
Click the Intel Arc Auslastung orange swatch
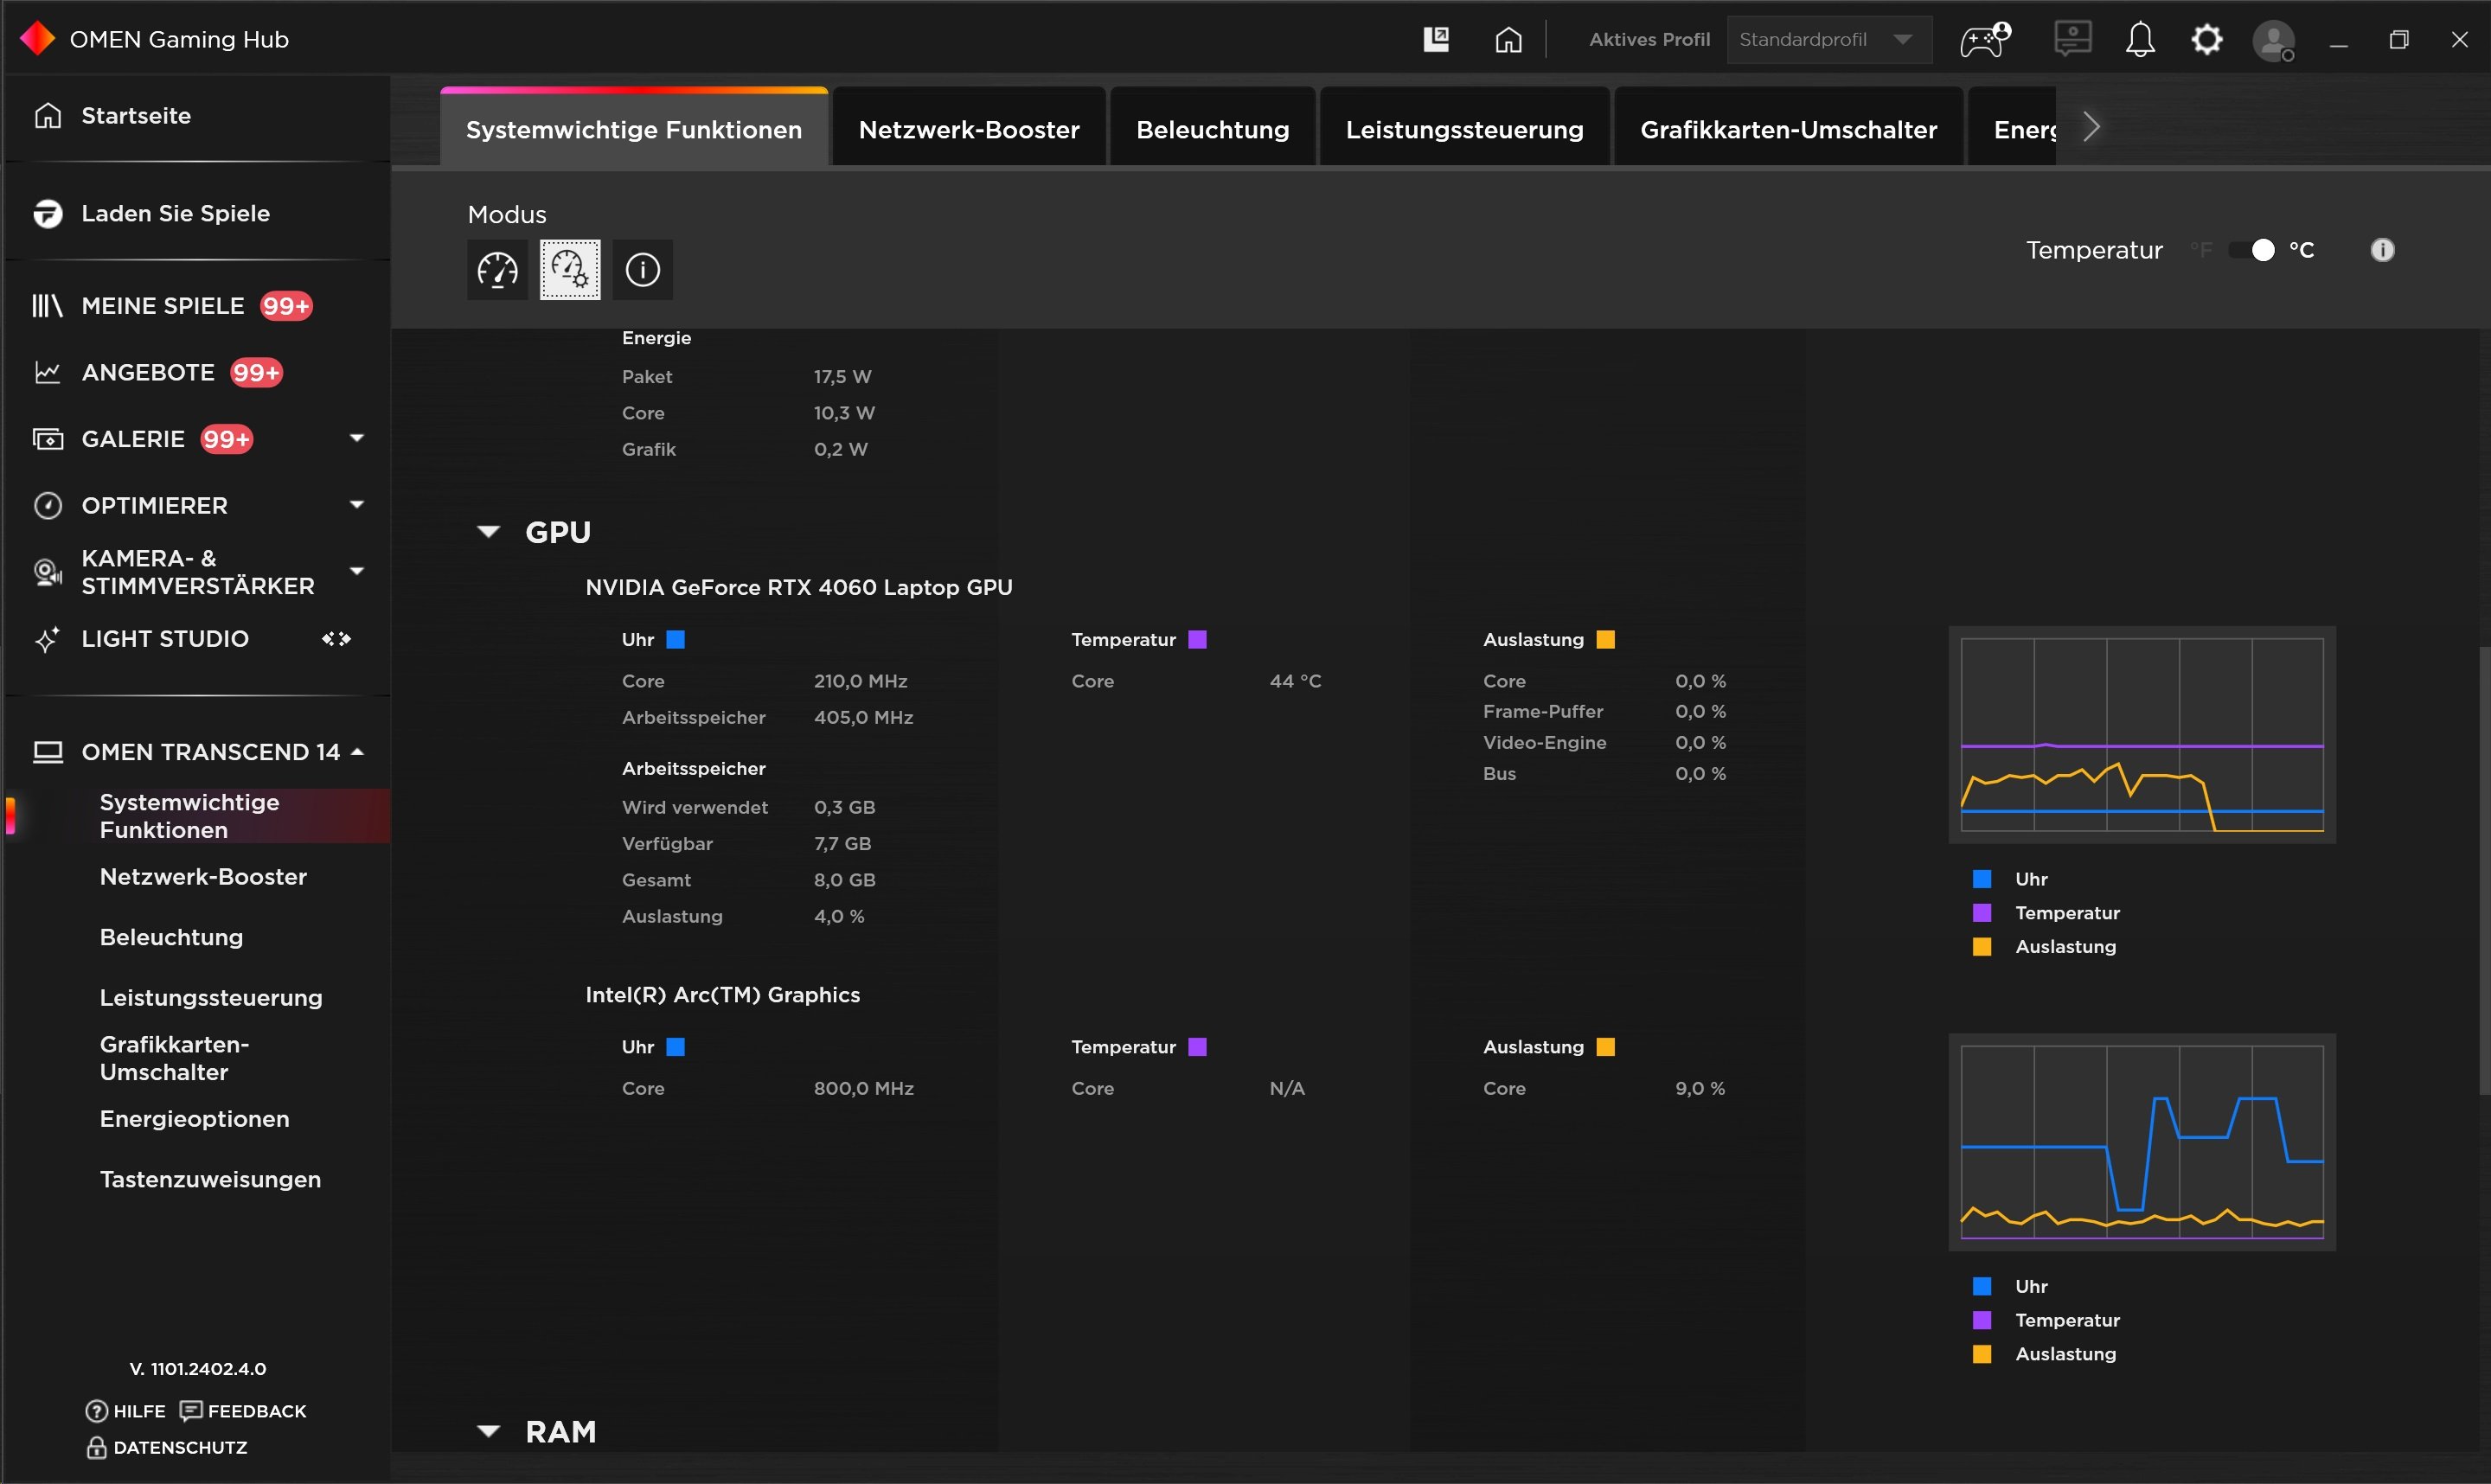pyautogui.click(x=1605, y=1047)
